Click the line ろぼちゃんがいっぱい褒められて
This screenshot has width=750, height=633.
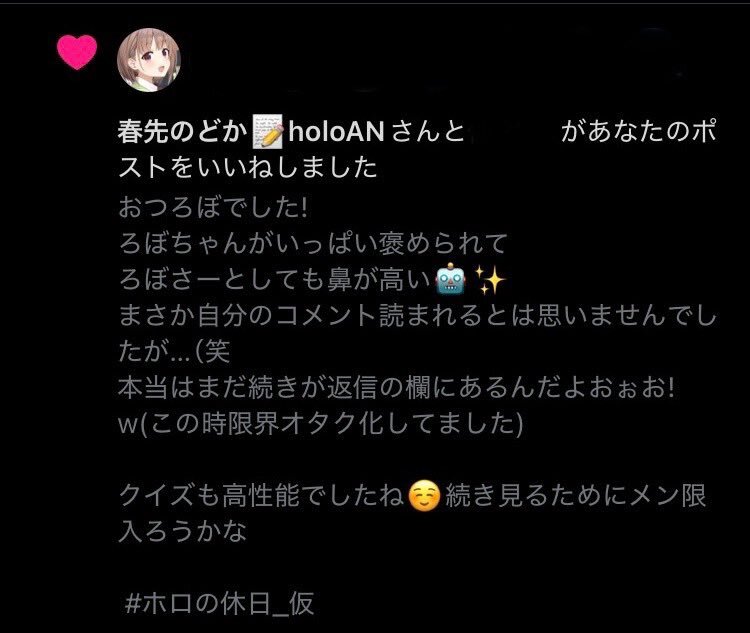(313, 244)
